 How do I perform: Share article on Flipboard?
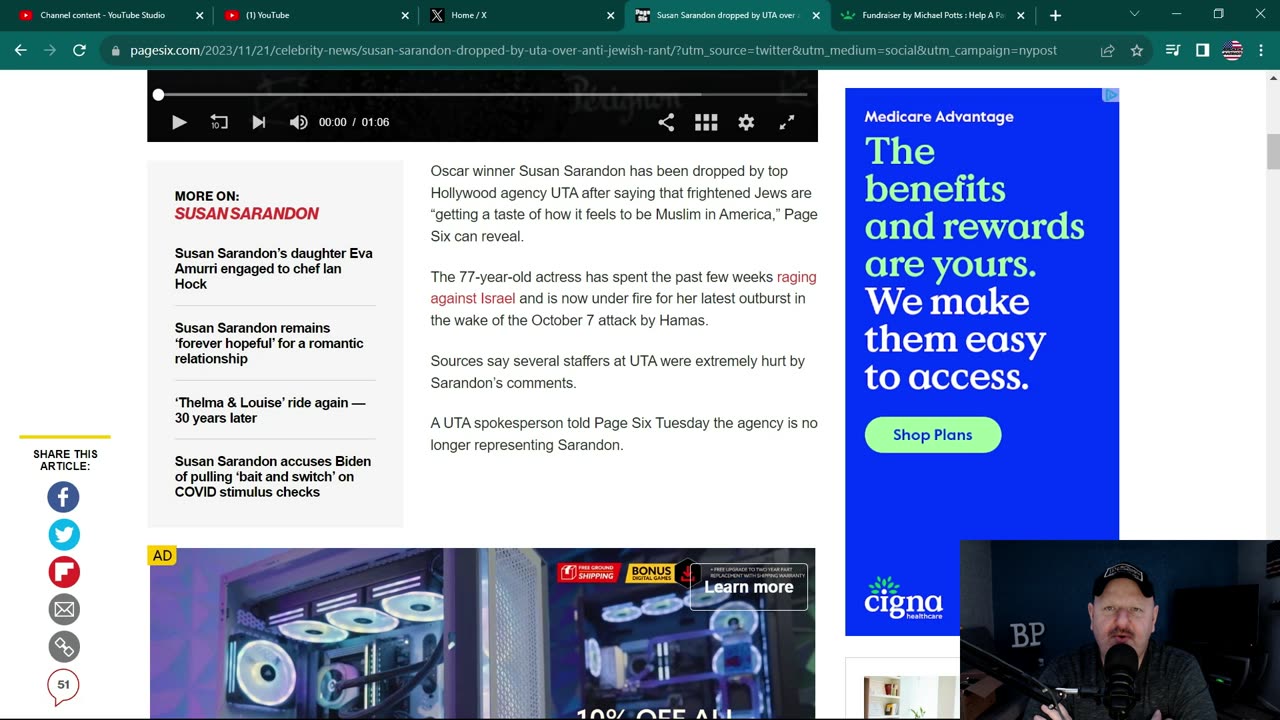[x=64, y=572]
